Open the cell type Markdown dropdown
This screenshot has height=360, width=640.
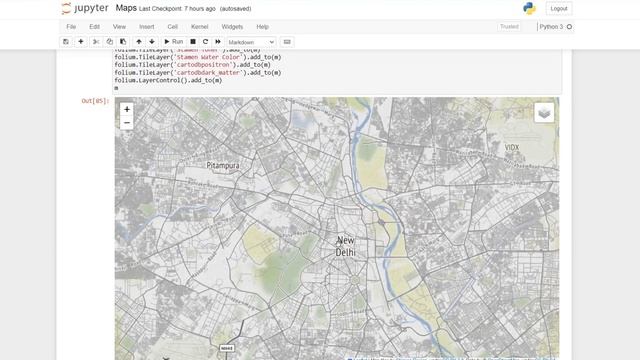(x=251, y=42)
